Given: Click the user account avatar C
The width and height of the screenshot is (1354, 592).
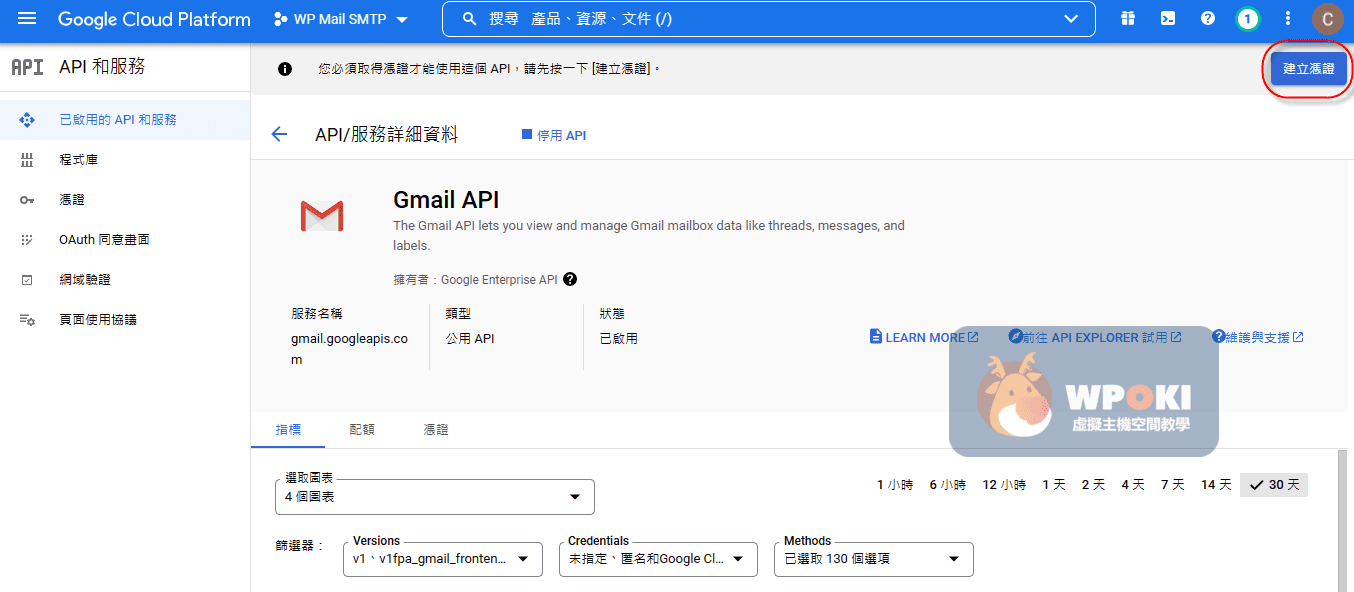Looking at the screenshot, I should click(x=1327, y=19).
